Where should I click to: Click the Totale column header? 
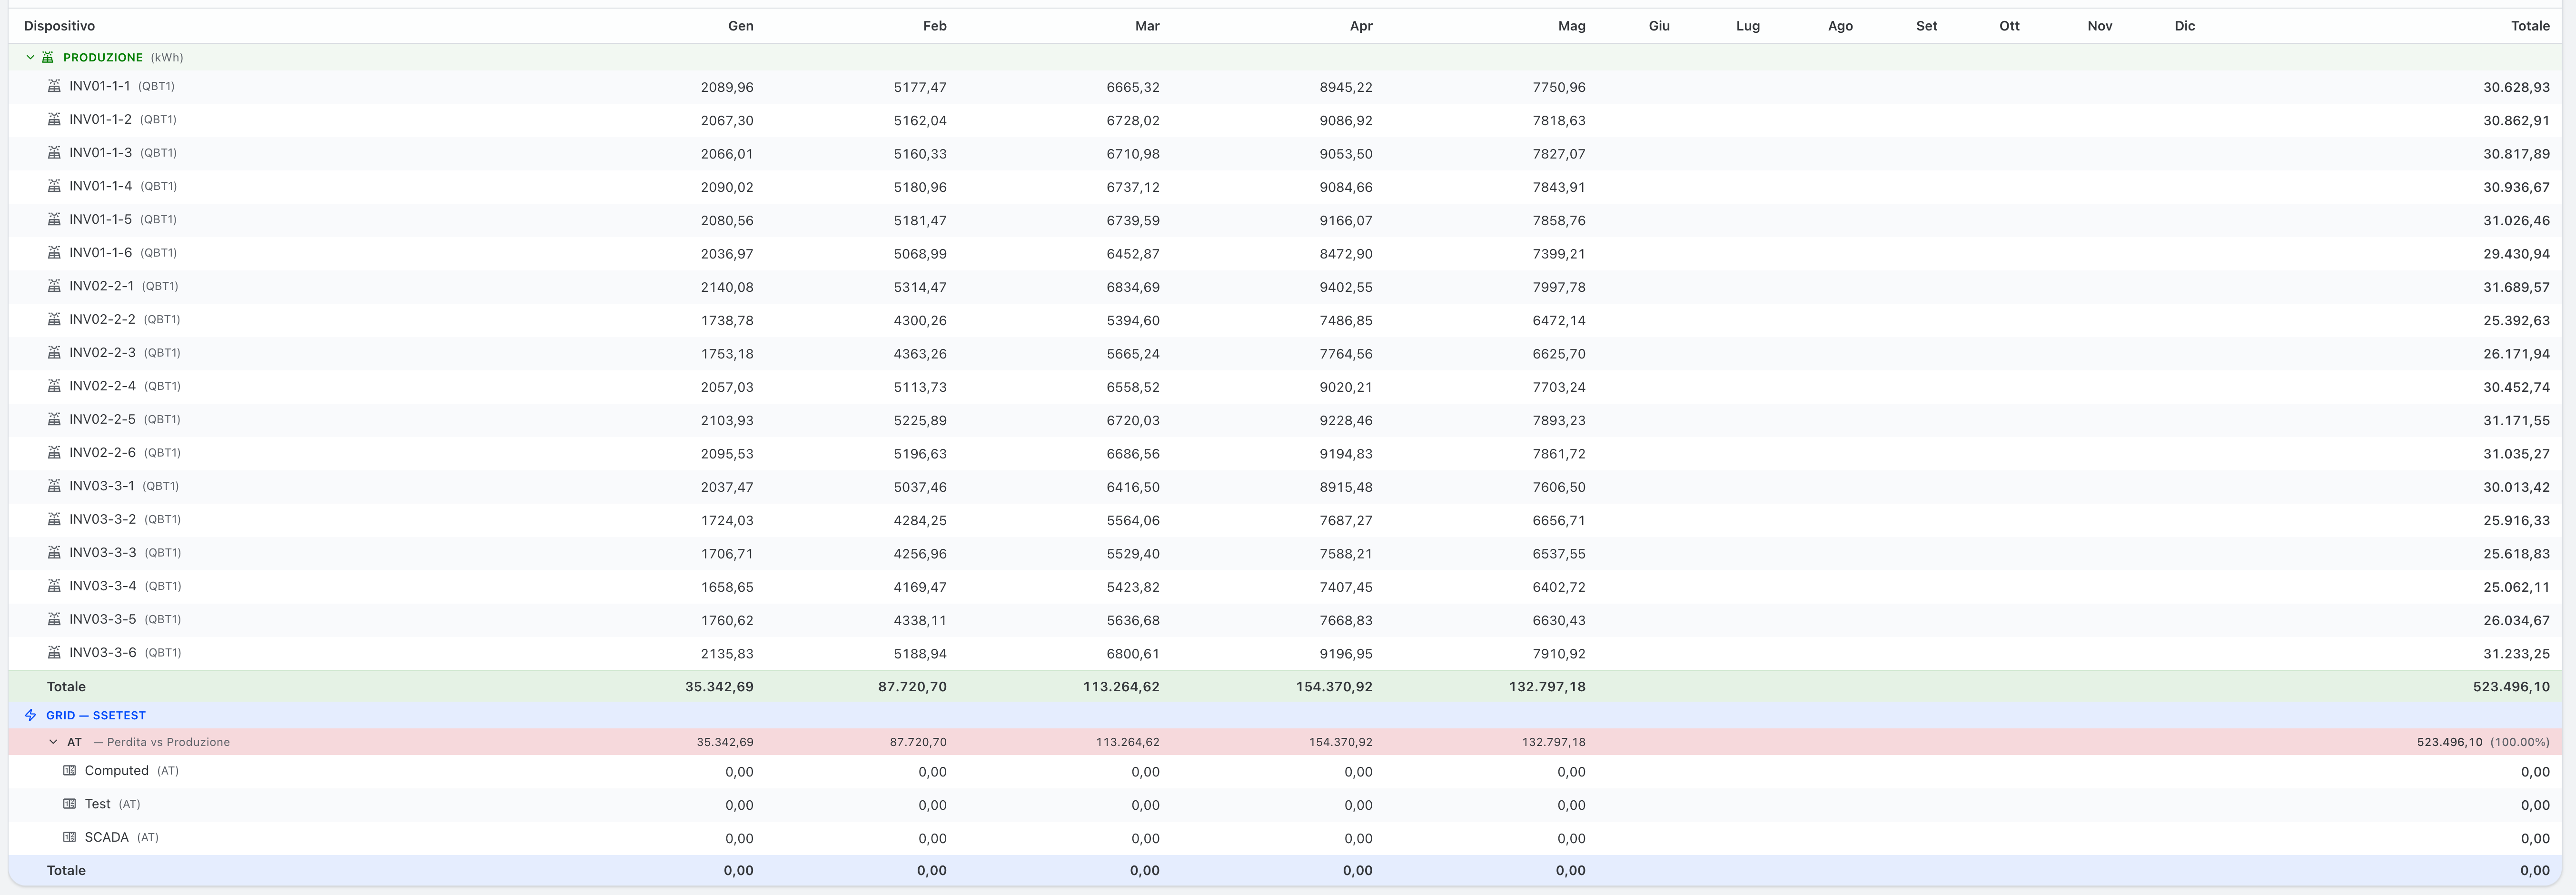[x=2530, y=26]
